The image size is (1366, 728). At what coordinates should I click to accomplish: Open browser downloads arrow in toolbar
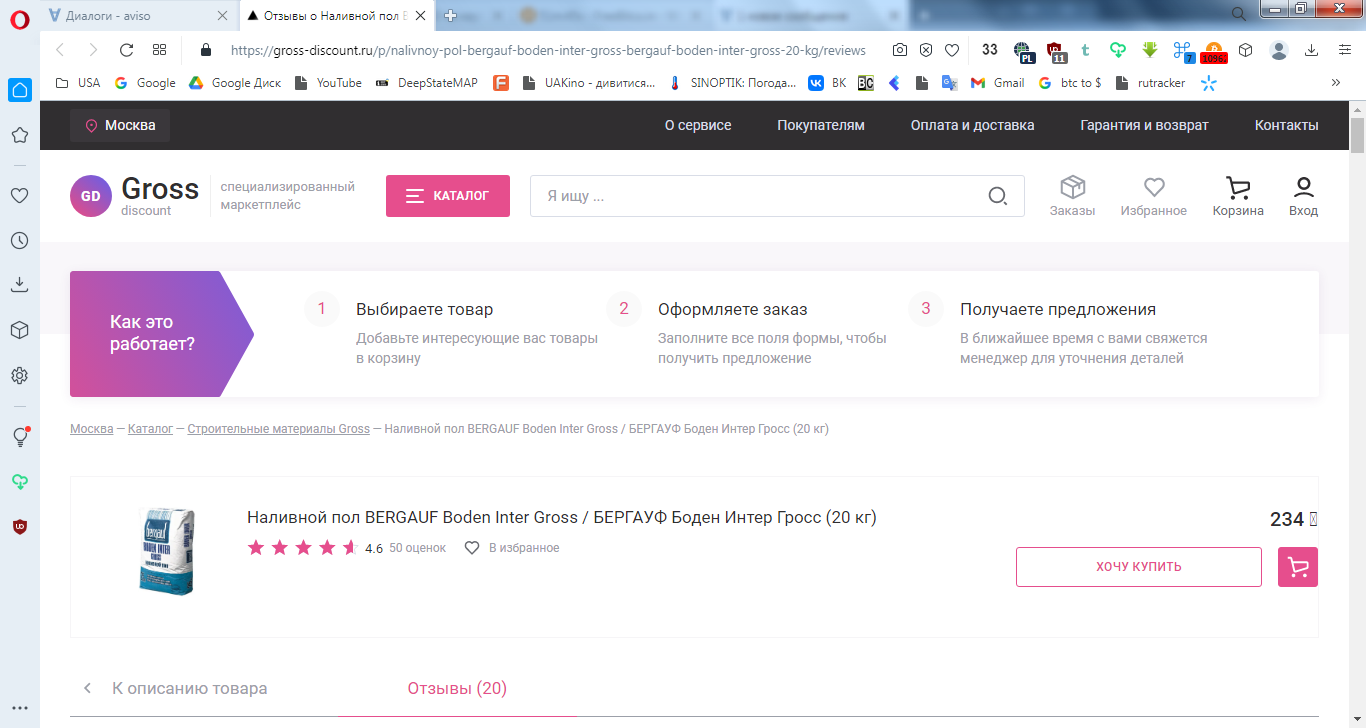[x=1312, y=50]
